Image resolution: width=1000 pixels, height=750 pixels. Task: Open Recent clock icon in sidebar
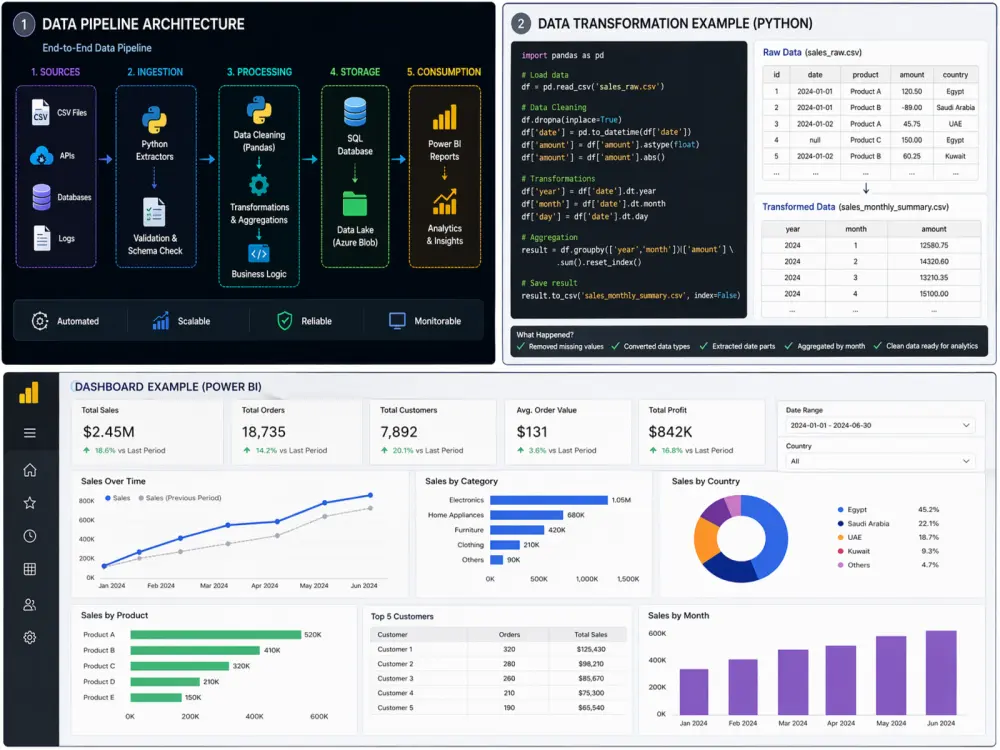point(29,536)
